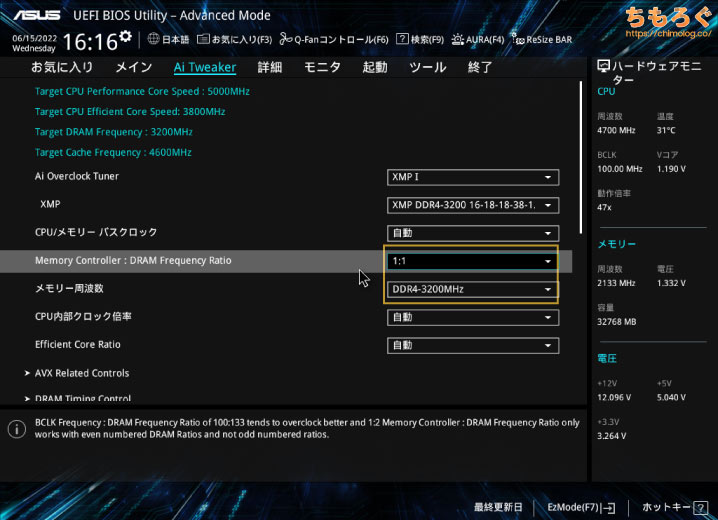This screenshot has width=718, height=520.
Task: Open language selection globe icon
Action: [153, 39]
